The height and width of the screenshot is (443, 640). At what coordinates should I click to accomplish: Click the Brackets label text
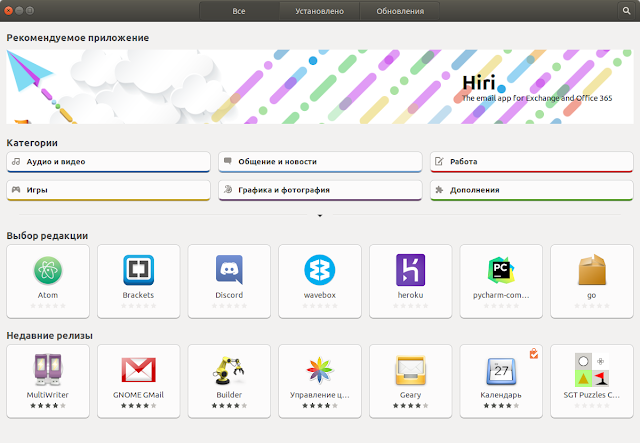pyautogui.click(x=138, y=295)
